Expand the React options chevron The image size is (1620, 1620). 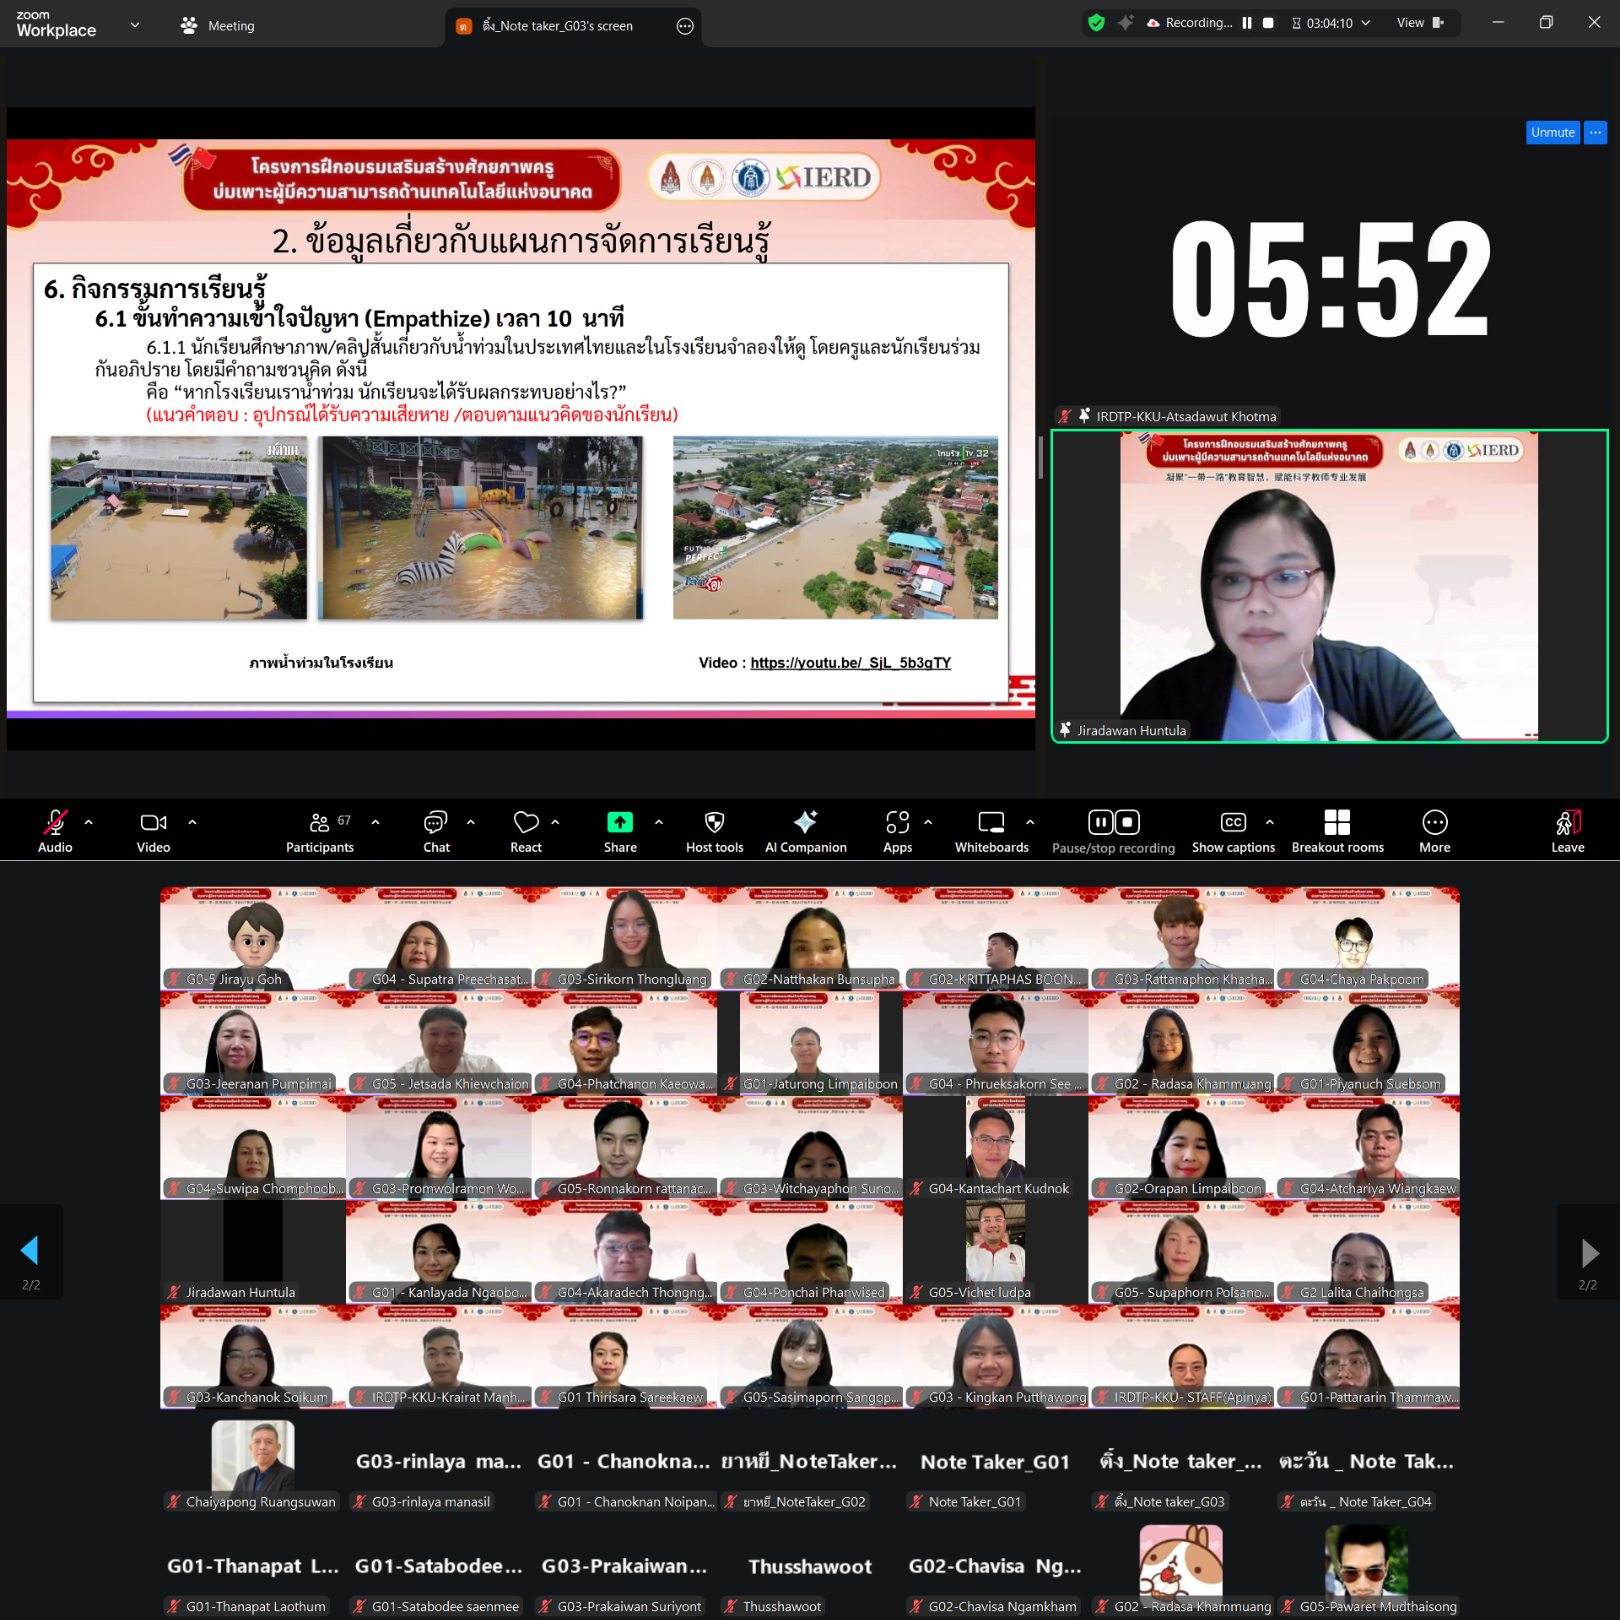555,822
